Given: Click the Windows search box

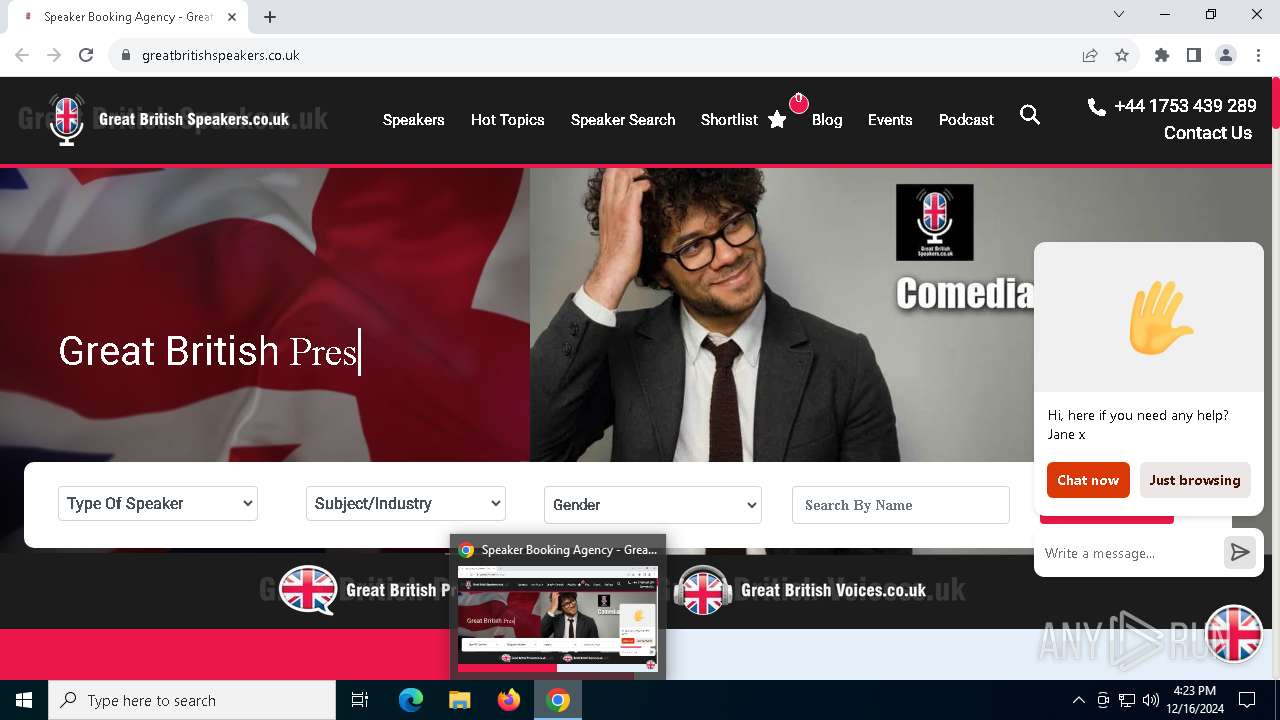Looking at the screenshot, I should (x=192, y=700).
